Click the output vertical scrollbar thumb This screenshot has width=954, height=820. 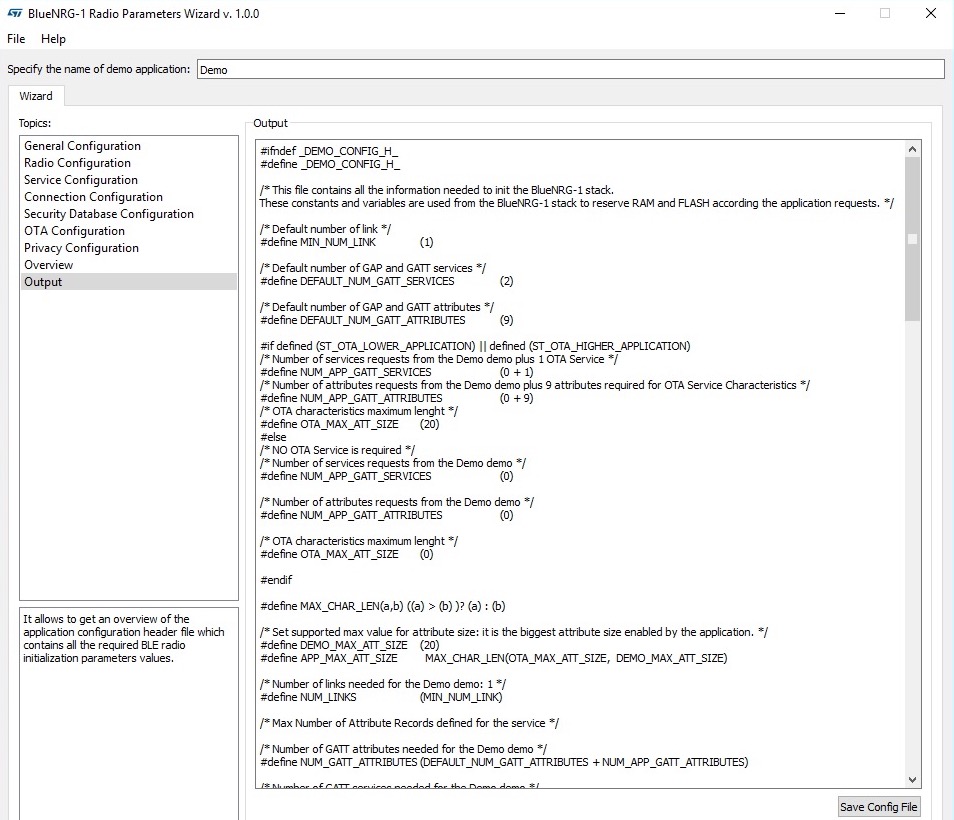[912, 240]
